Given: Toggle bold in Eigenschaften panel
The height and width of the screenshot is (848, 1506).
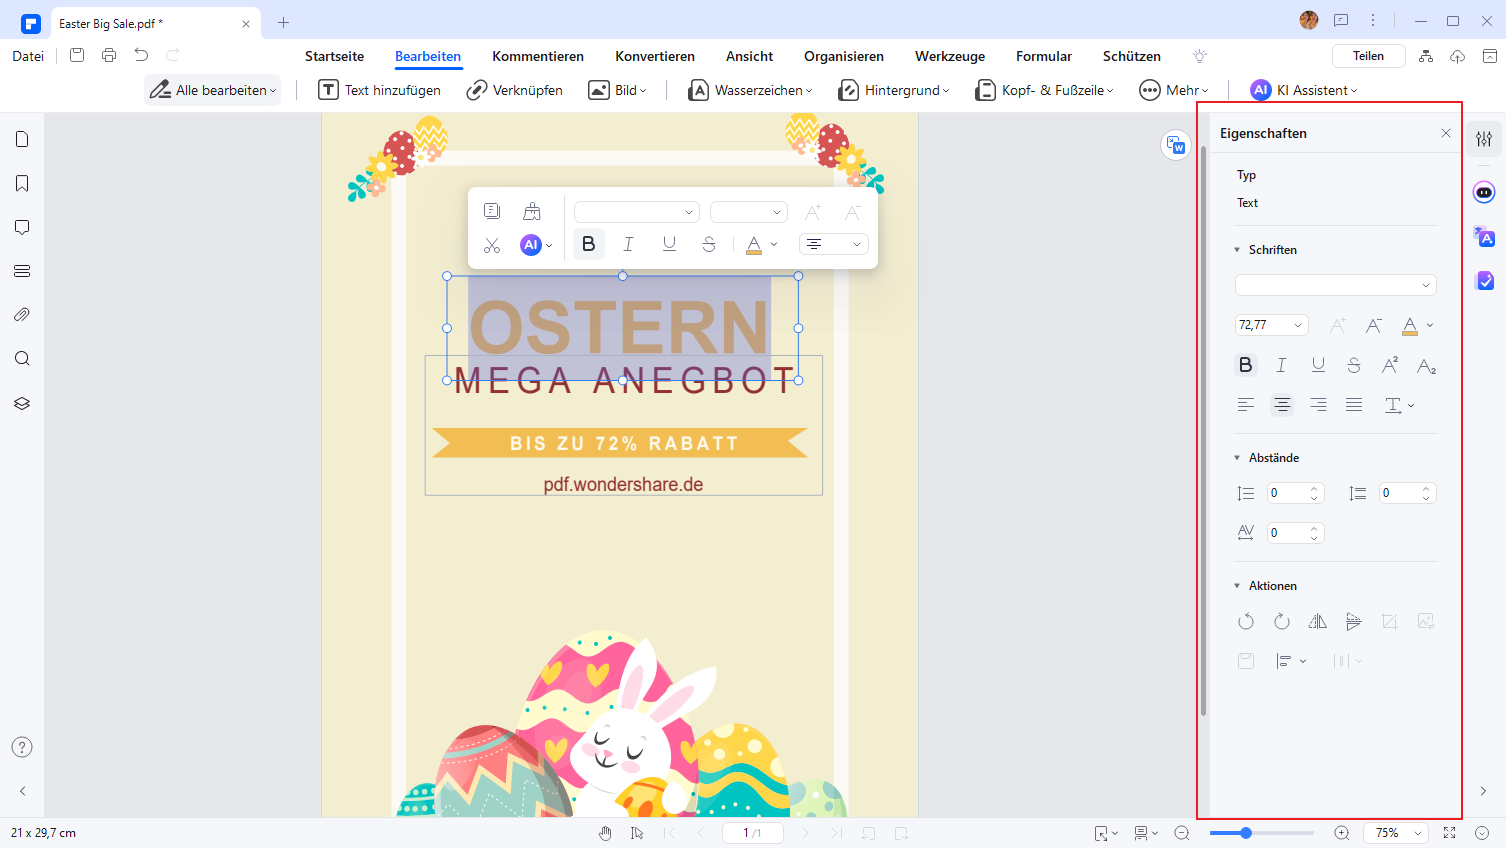Looking at the screenshot, I should click(x=1245, y=365).
